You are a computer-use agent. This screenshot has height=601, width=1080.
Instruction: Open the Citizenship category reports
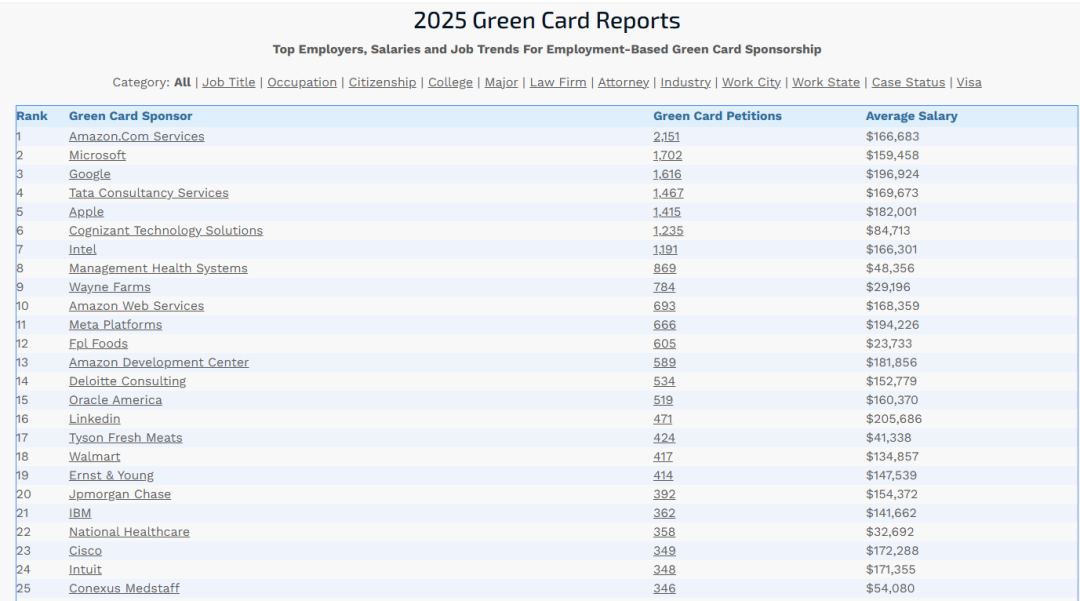[382, 82]
